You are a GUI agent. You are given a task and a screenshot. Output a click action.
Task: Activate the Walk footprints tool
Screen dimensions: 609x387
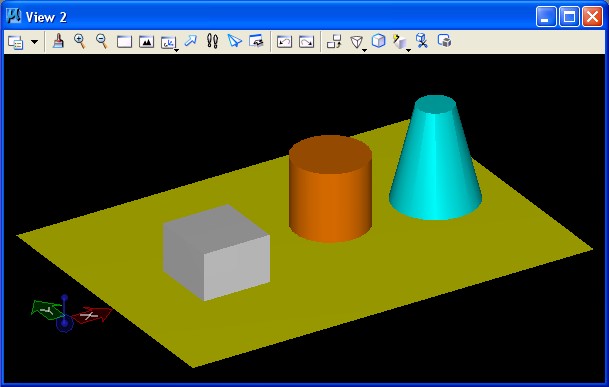(212, 41)
